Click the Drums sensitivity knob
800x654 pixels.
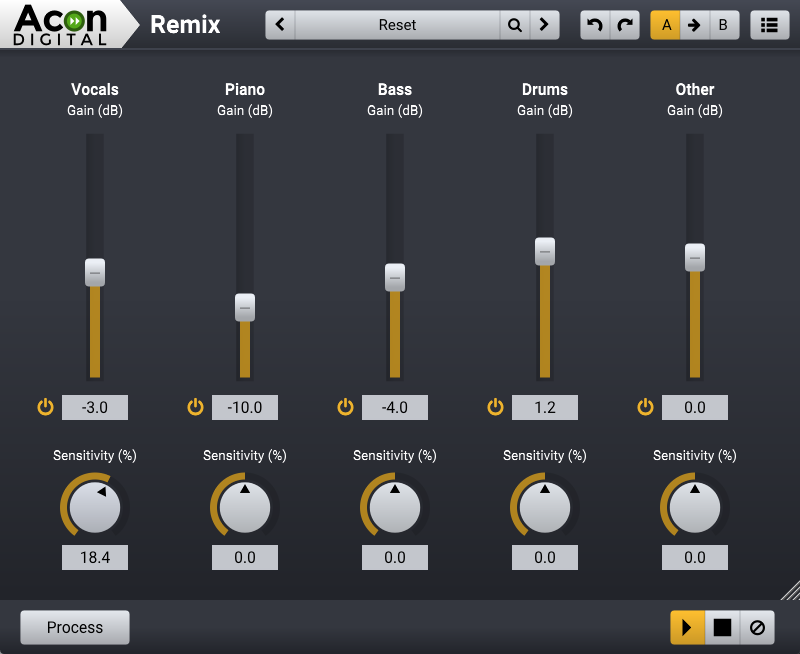pyautogui.click(x=545, y=507)
